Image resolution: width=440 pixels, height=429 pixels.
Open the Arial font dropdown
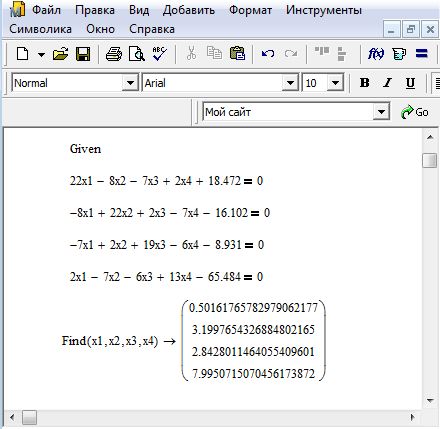point(290,83)
